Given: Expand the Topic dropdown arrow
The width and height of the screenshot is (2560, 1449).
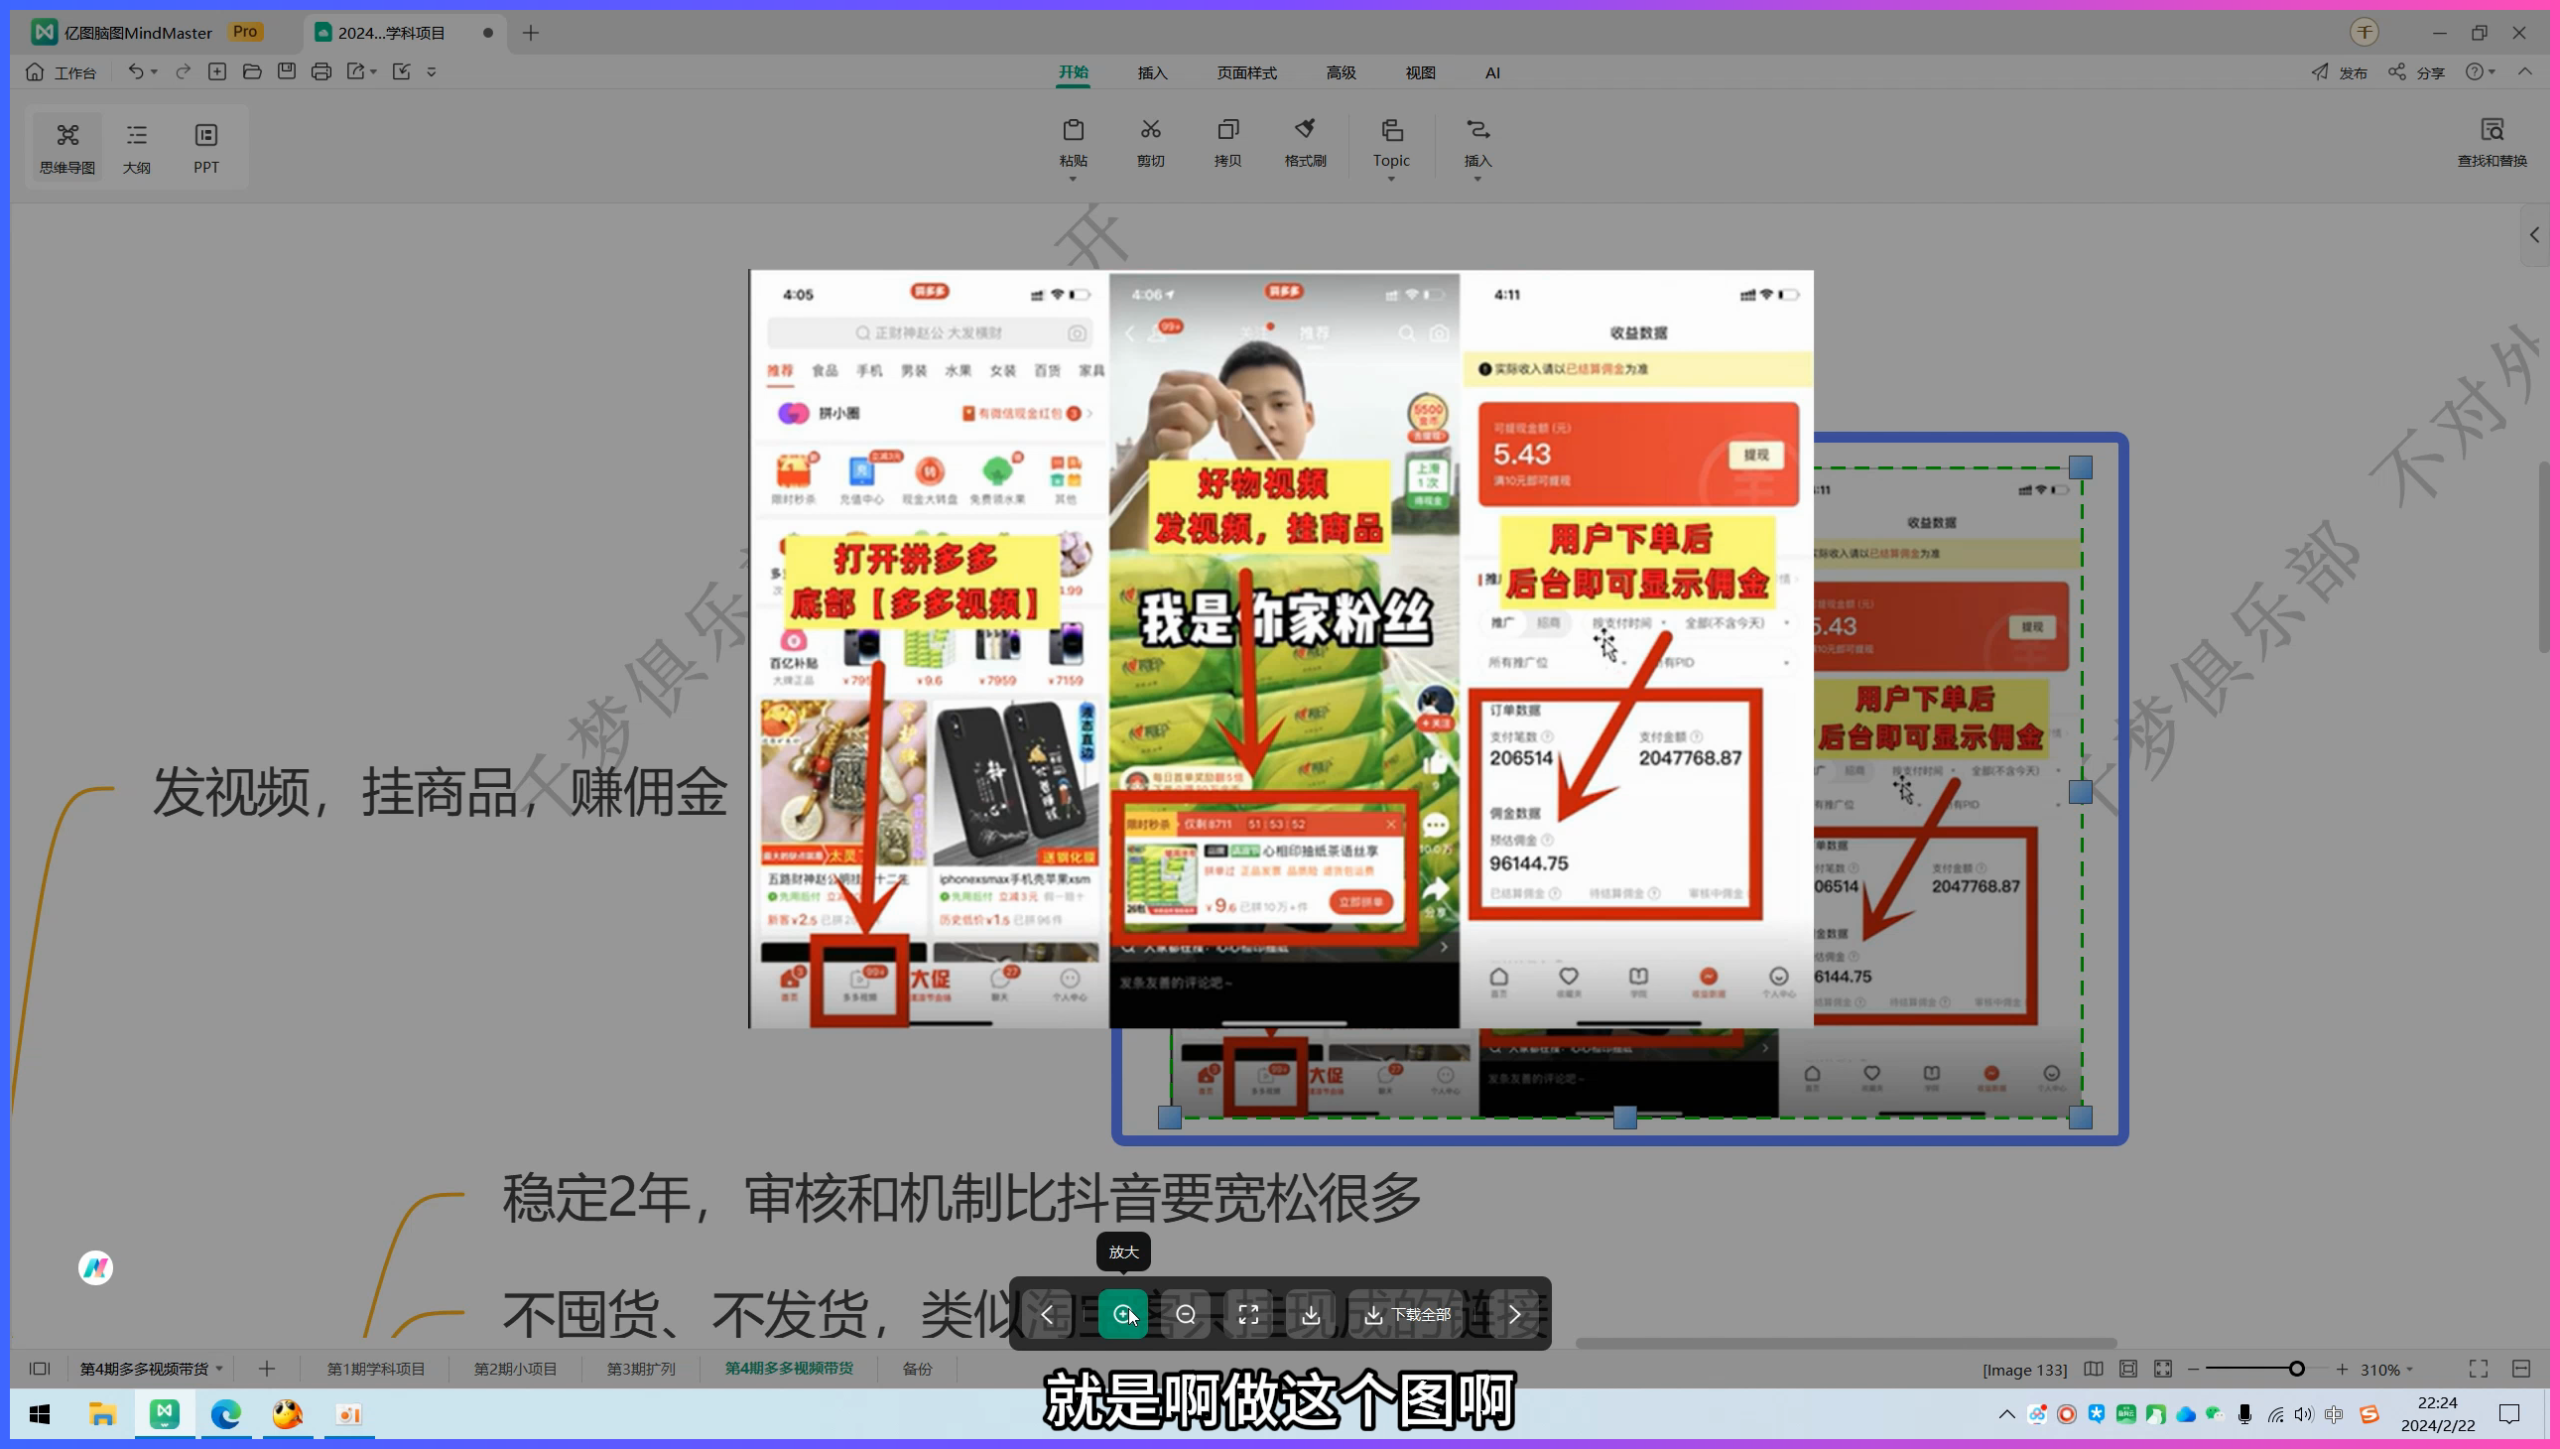Looking at the screenshot, I should pos(1391,179).
